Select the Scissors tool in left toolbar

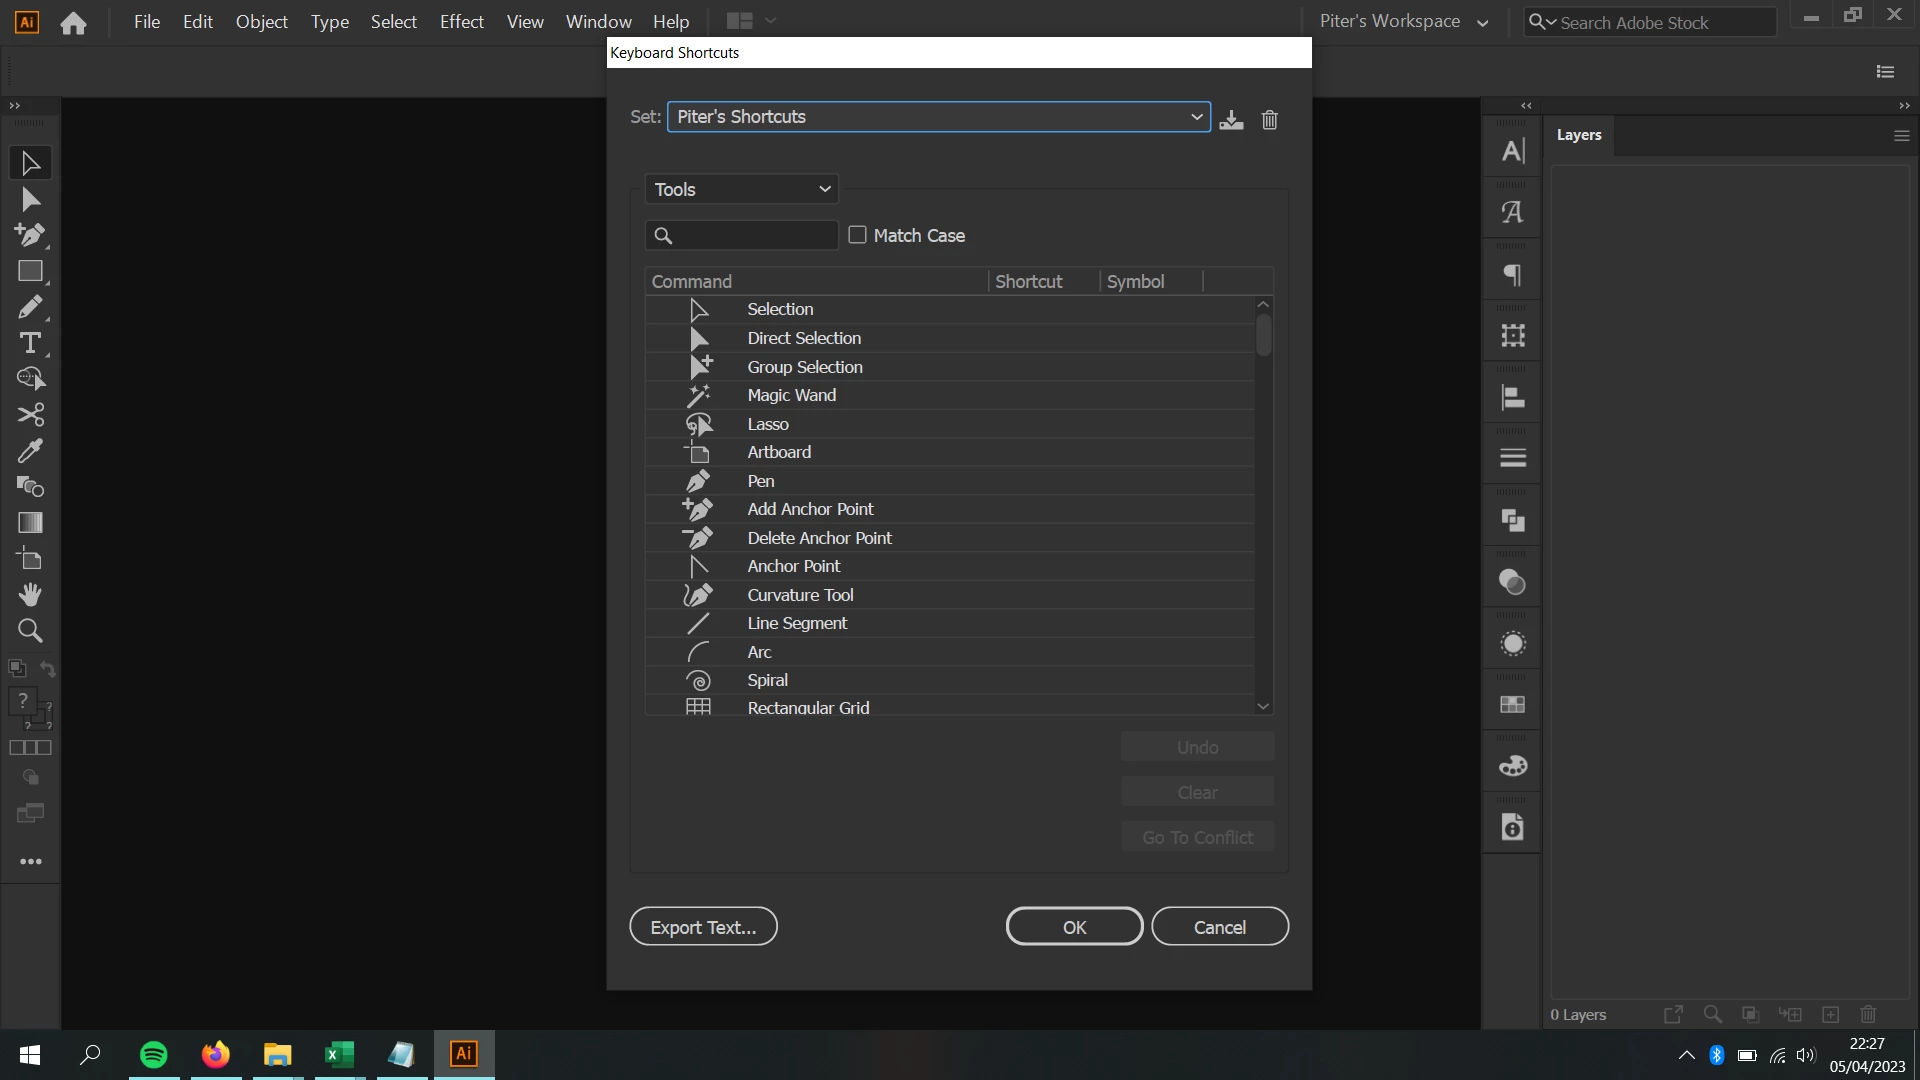(30, 415)
